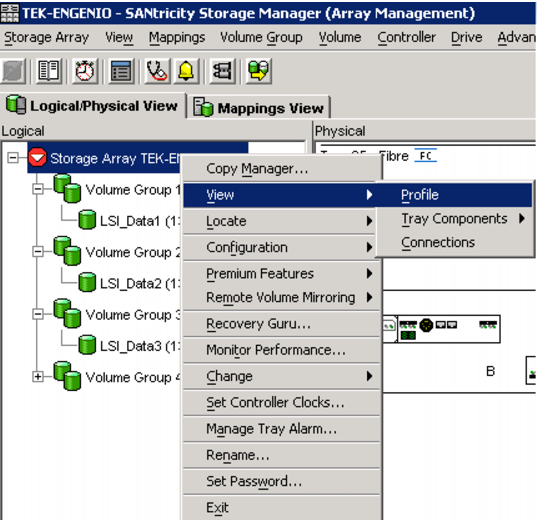Switch to Logical/Physical View tab
The width and height of the screenshot is (539, 520).
click(92, 105)
